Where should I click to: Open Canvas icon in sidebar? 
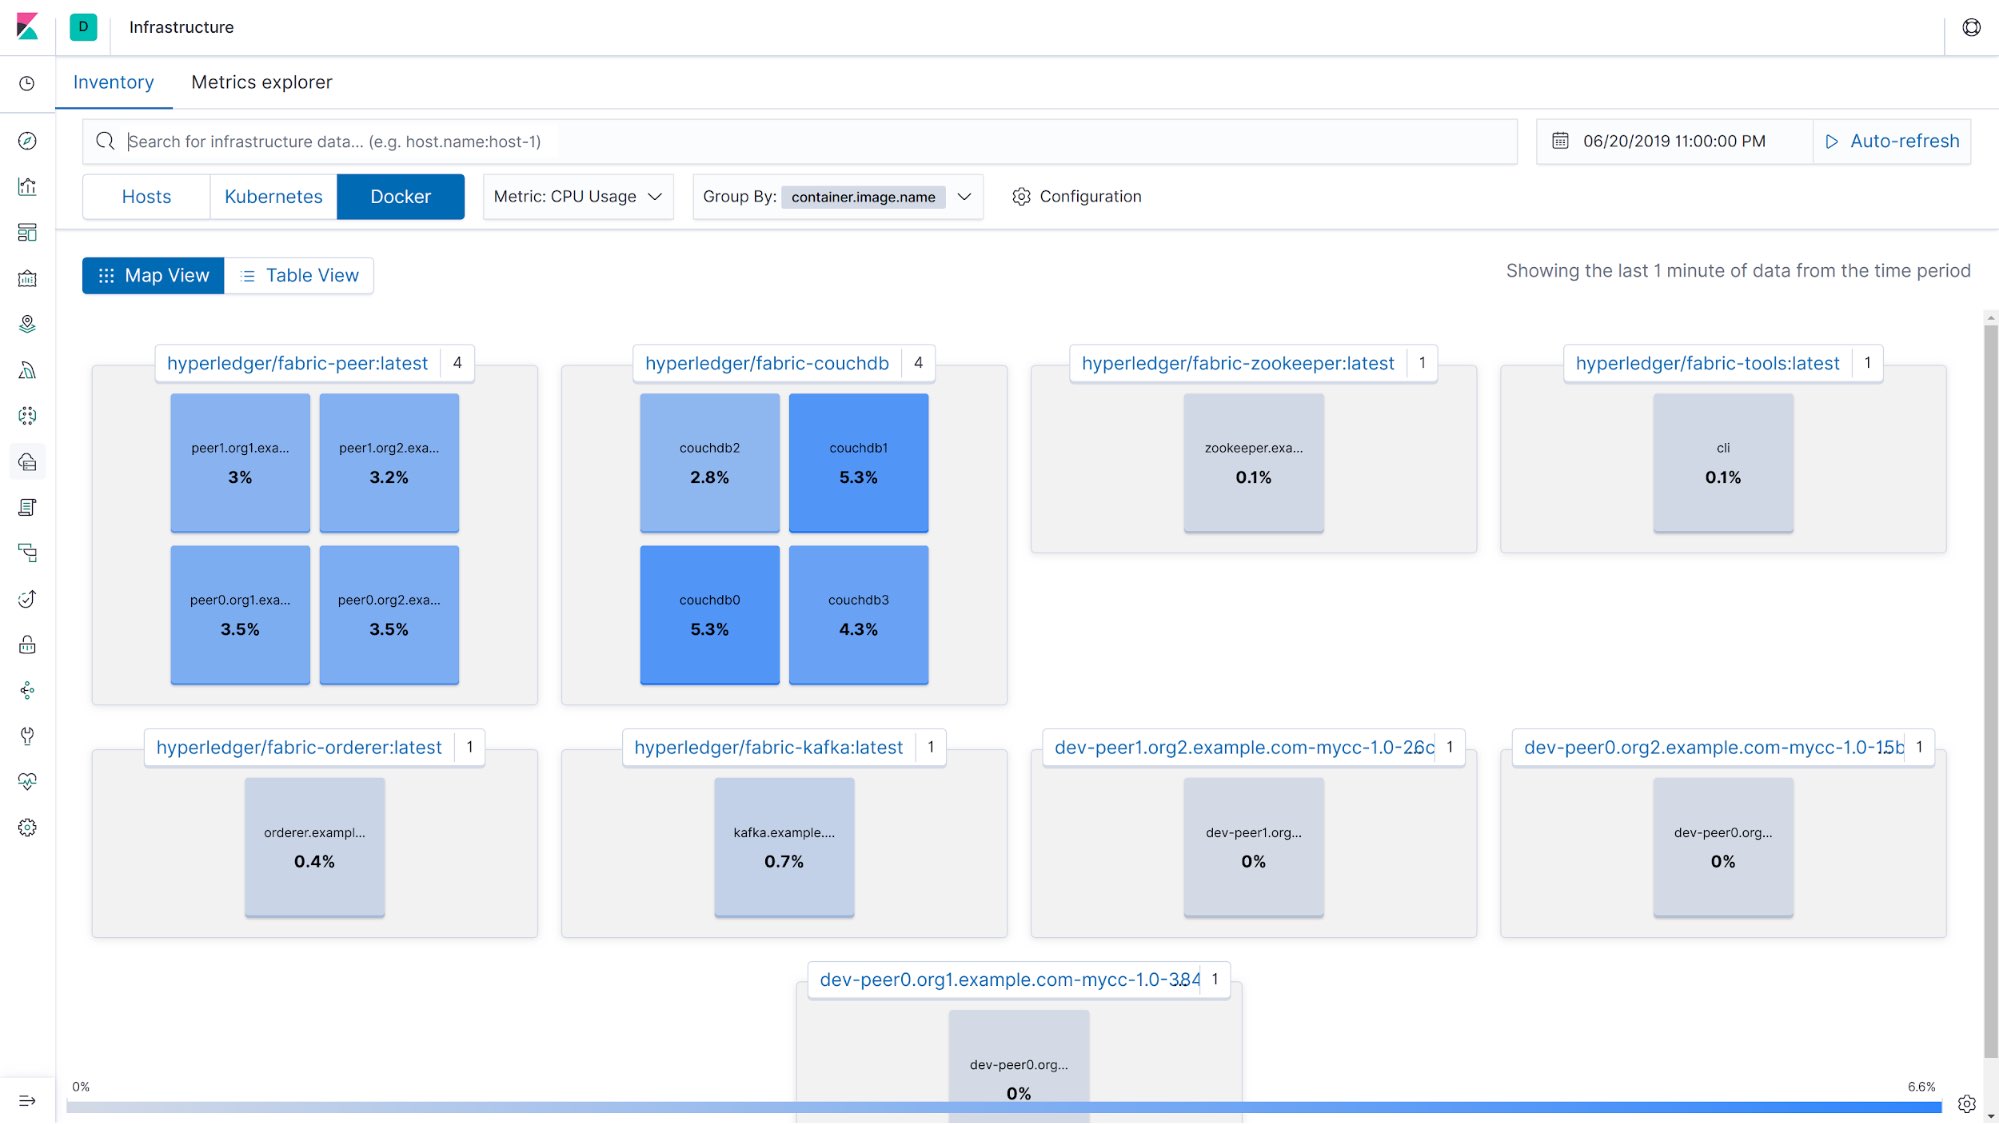click(27, 278)
